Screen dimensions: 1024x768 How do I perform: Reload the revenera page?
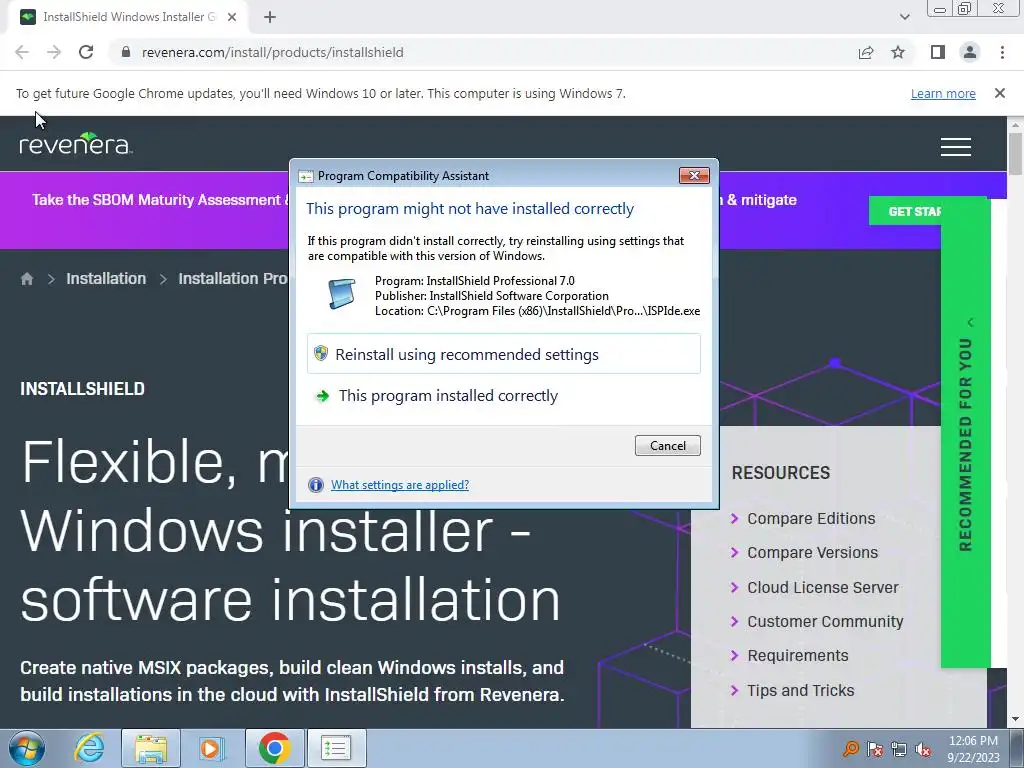(86, 52)
